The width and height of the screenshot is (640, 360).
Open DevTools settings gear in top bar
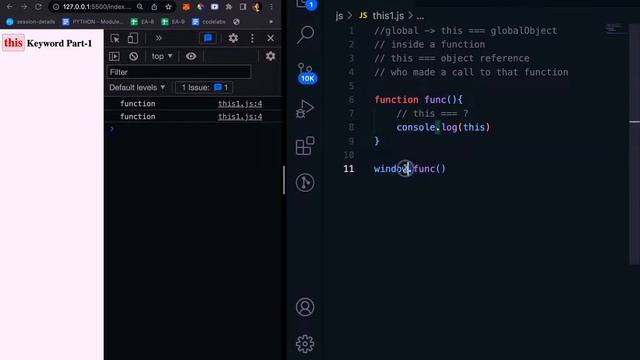[233, 38]
